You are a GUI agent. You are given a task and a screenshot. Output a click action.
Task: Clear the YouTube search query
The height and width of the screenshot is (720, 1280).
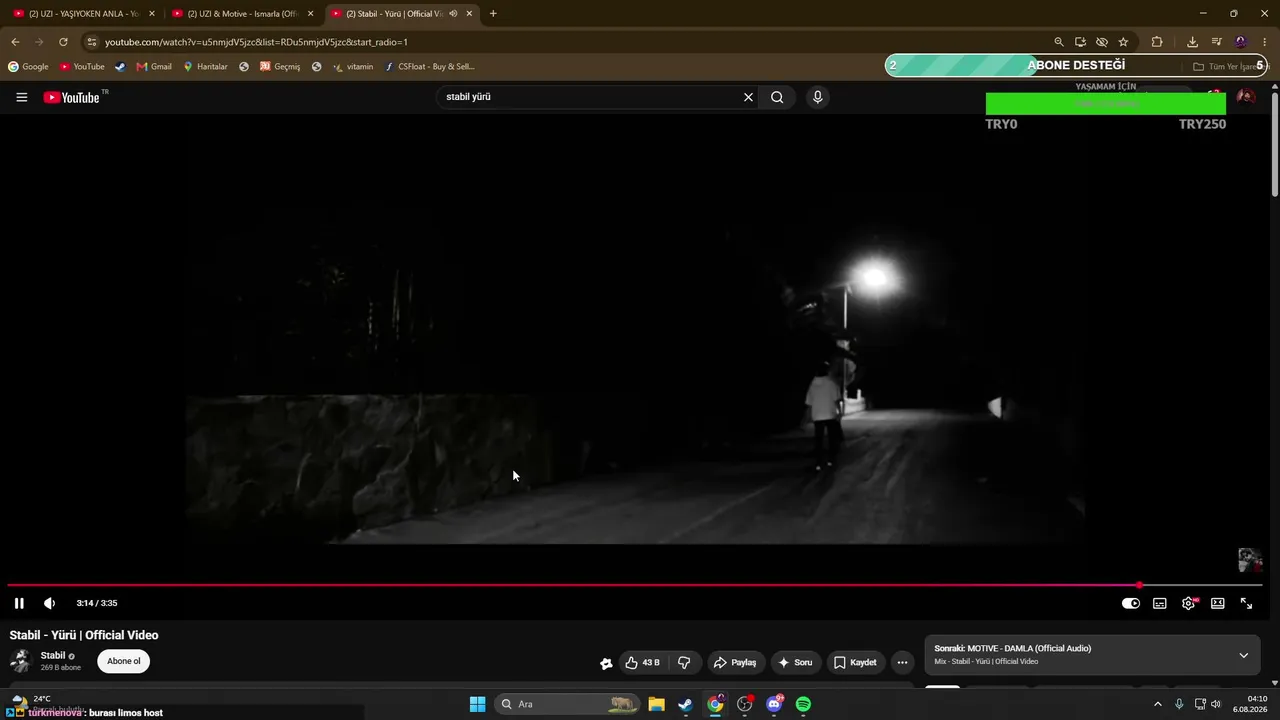click(748, 97)
